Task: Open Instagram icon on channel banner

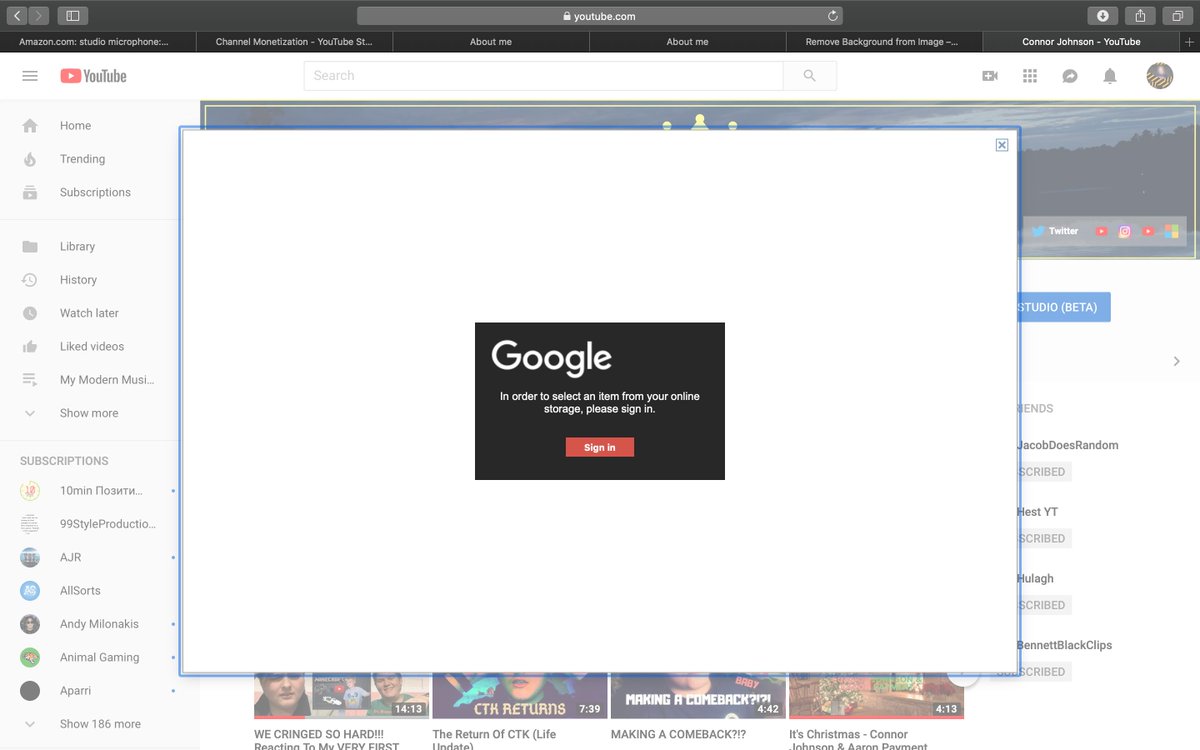Action: [1125, 231]
